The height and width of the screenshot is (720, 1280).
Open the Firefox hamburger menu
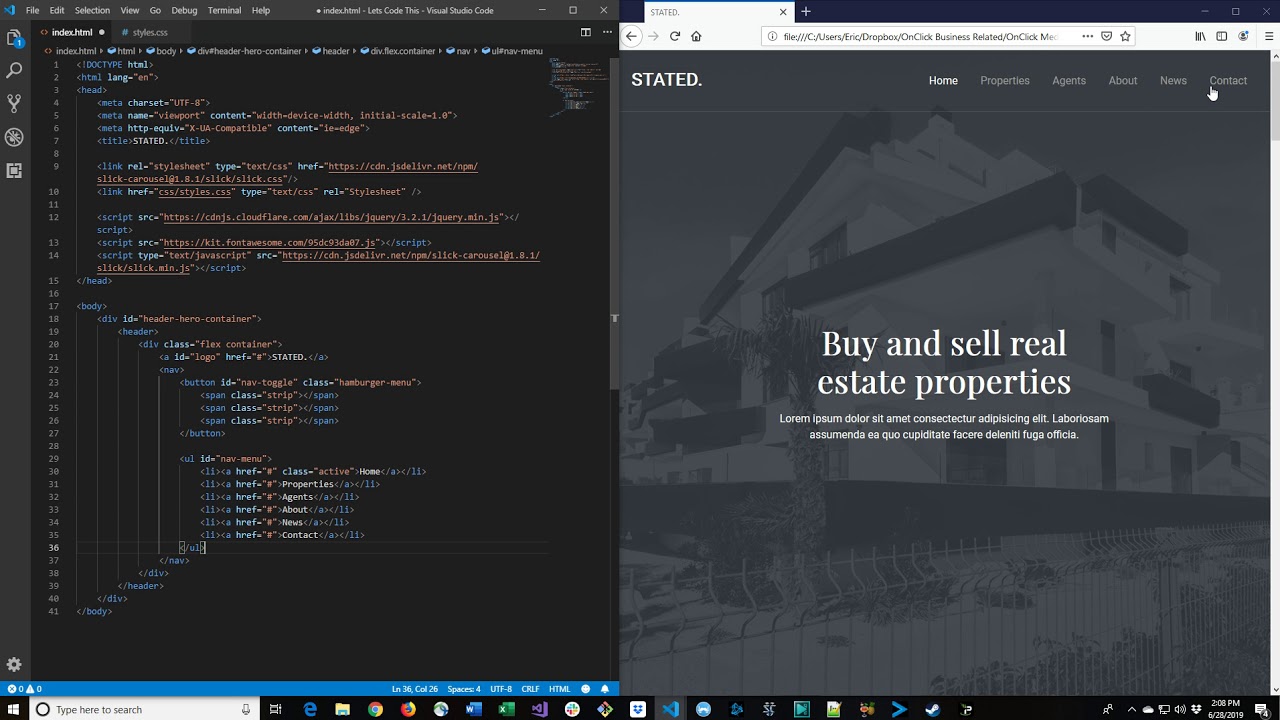click(x=1269, y=36)
